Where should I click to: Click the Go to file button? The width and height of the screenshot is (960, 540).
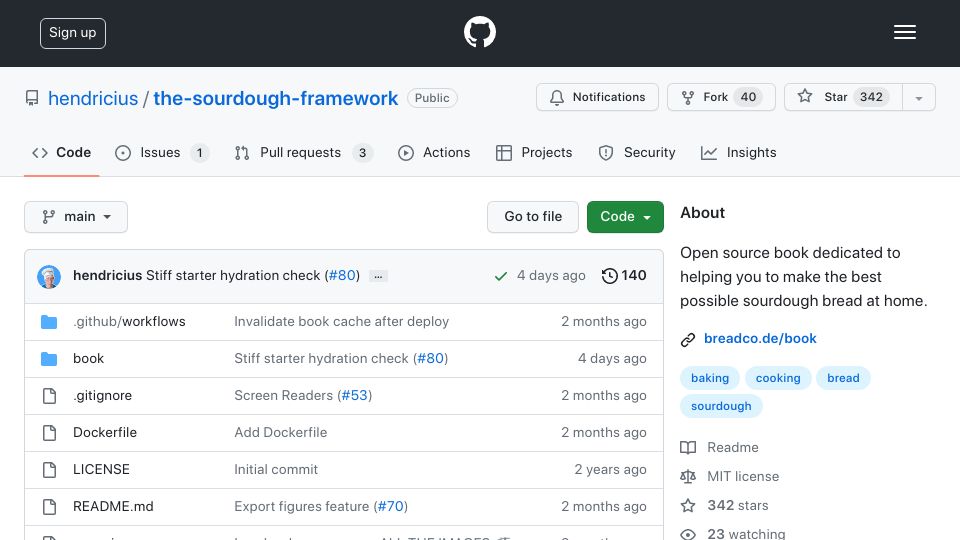click(x=533, y=217)
